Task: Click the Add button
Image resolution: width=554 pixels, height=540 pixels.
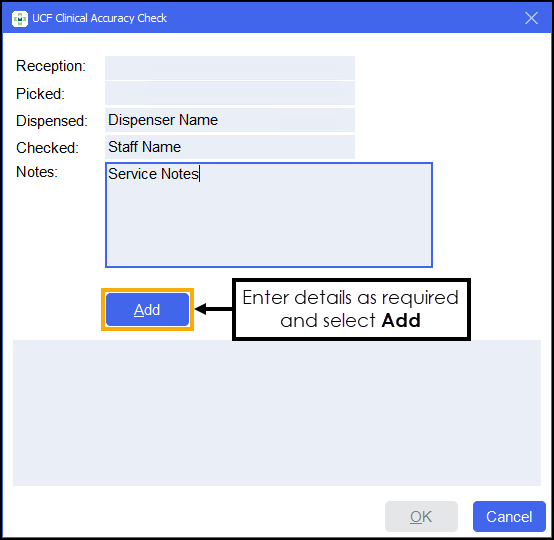Action: pyautogui.click(x=147, y=310)
